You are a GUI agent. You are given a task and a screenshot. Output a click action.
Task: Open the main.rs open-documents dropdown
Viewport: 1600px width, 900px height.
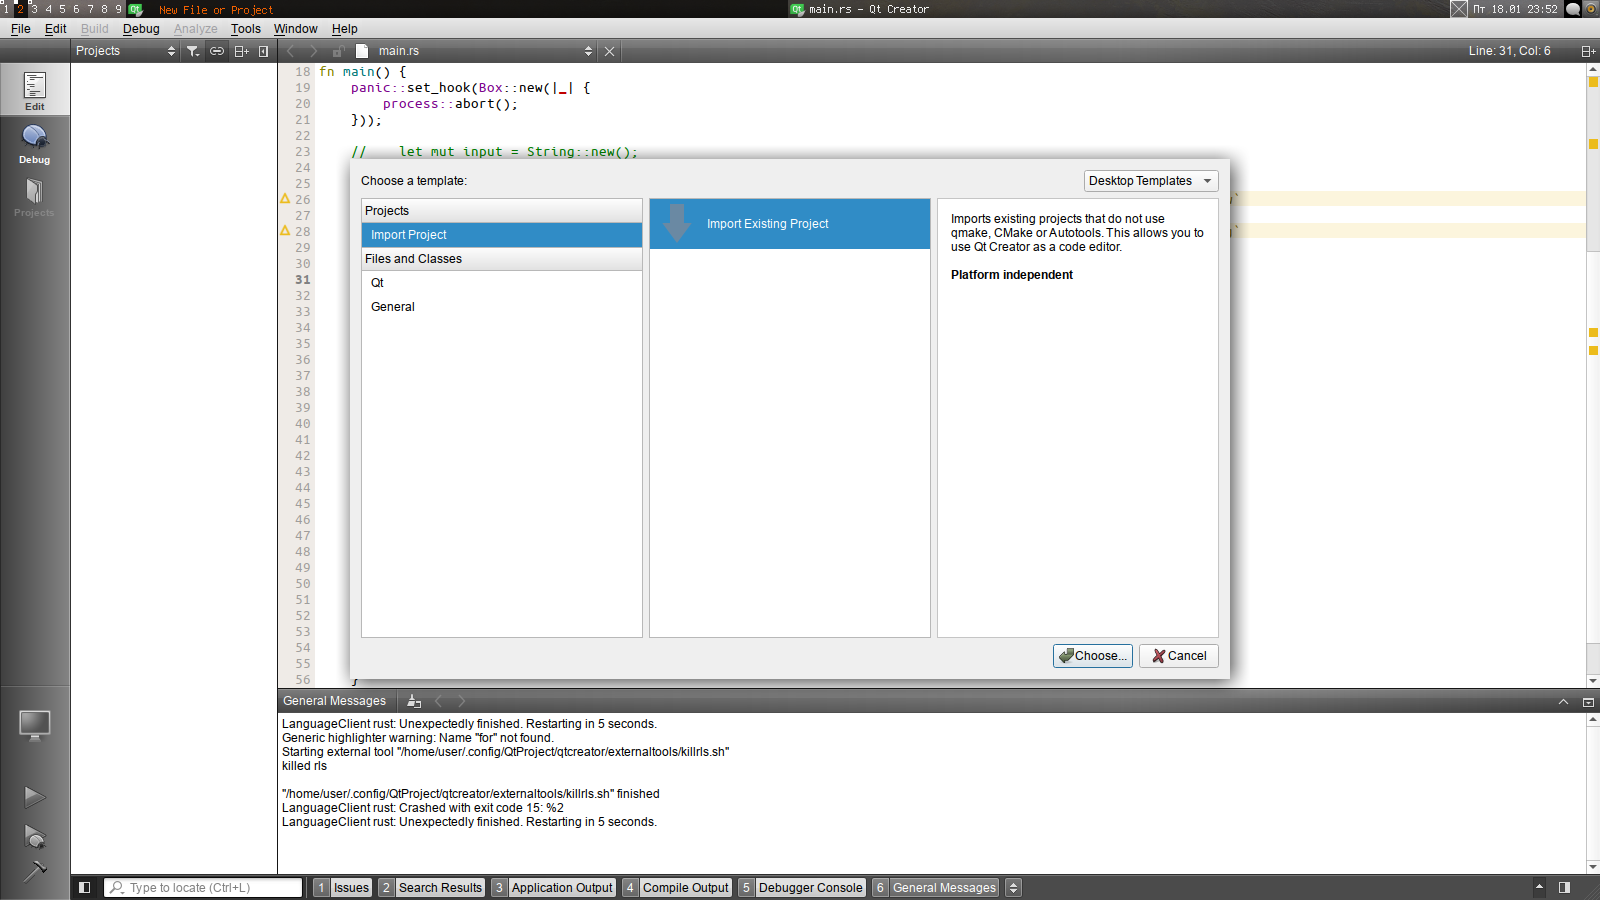pos(485,51)
